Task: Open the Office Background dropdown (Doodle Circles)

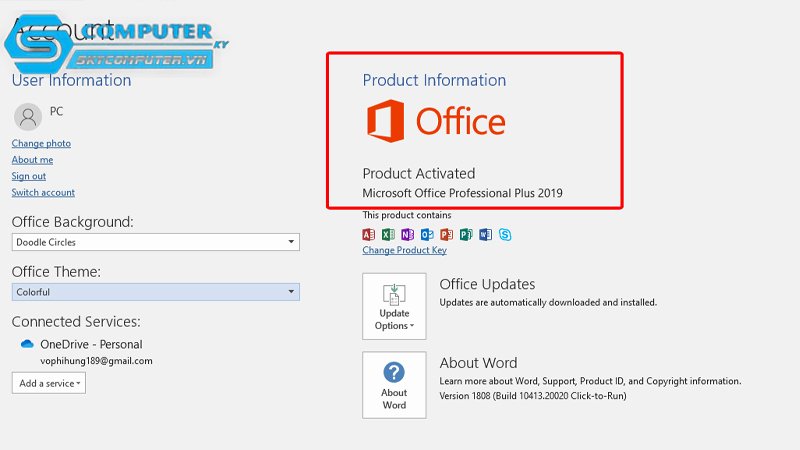Action: coord(156,242)
